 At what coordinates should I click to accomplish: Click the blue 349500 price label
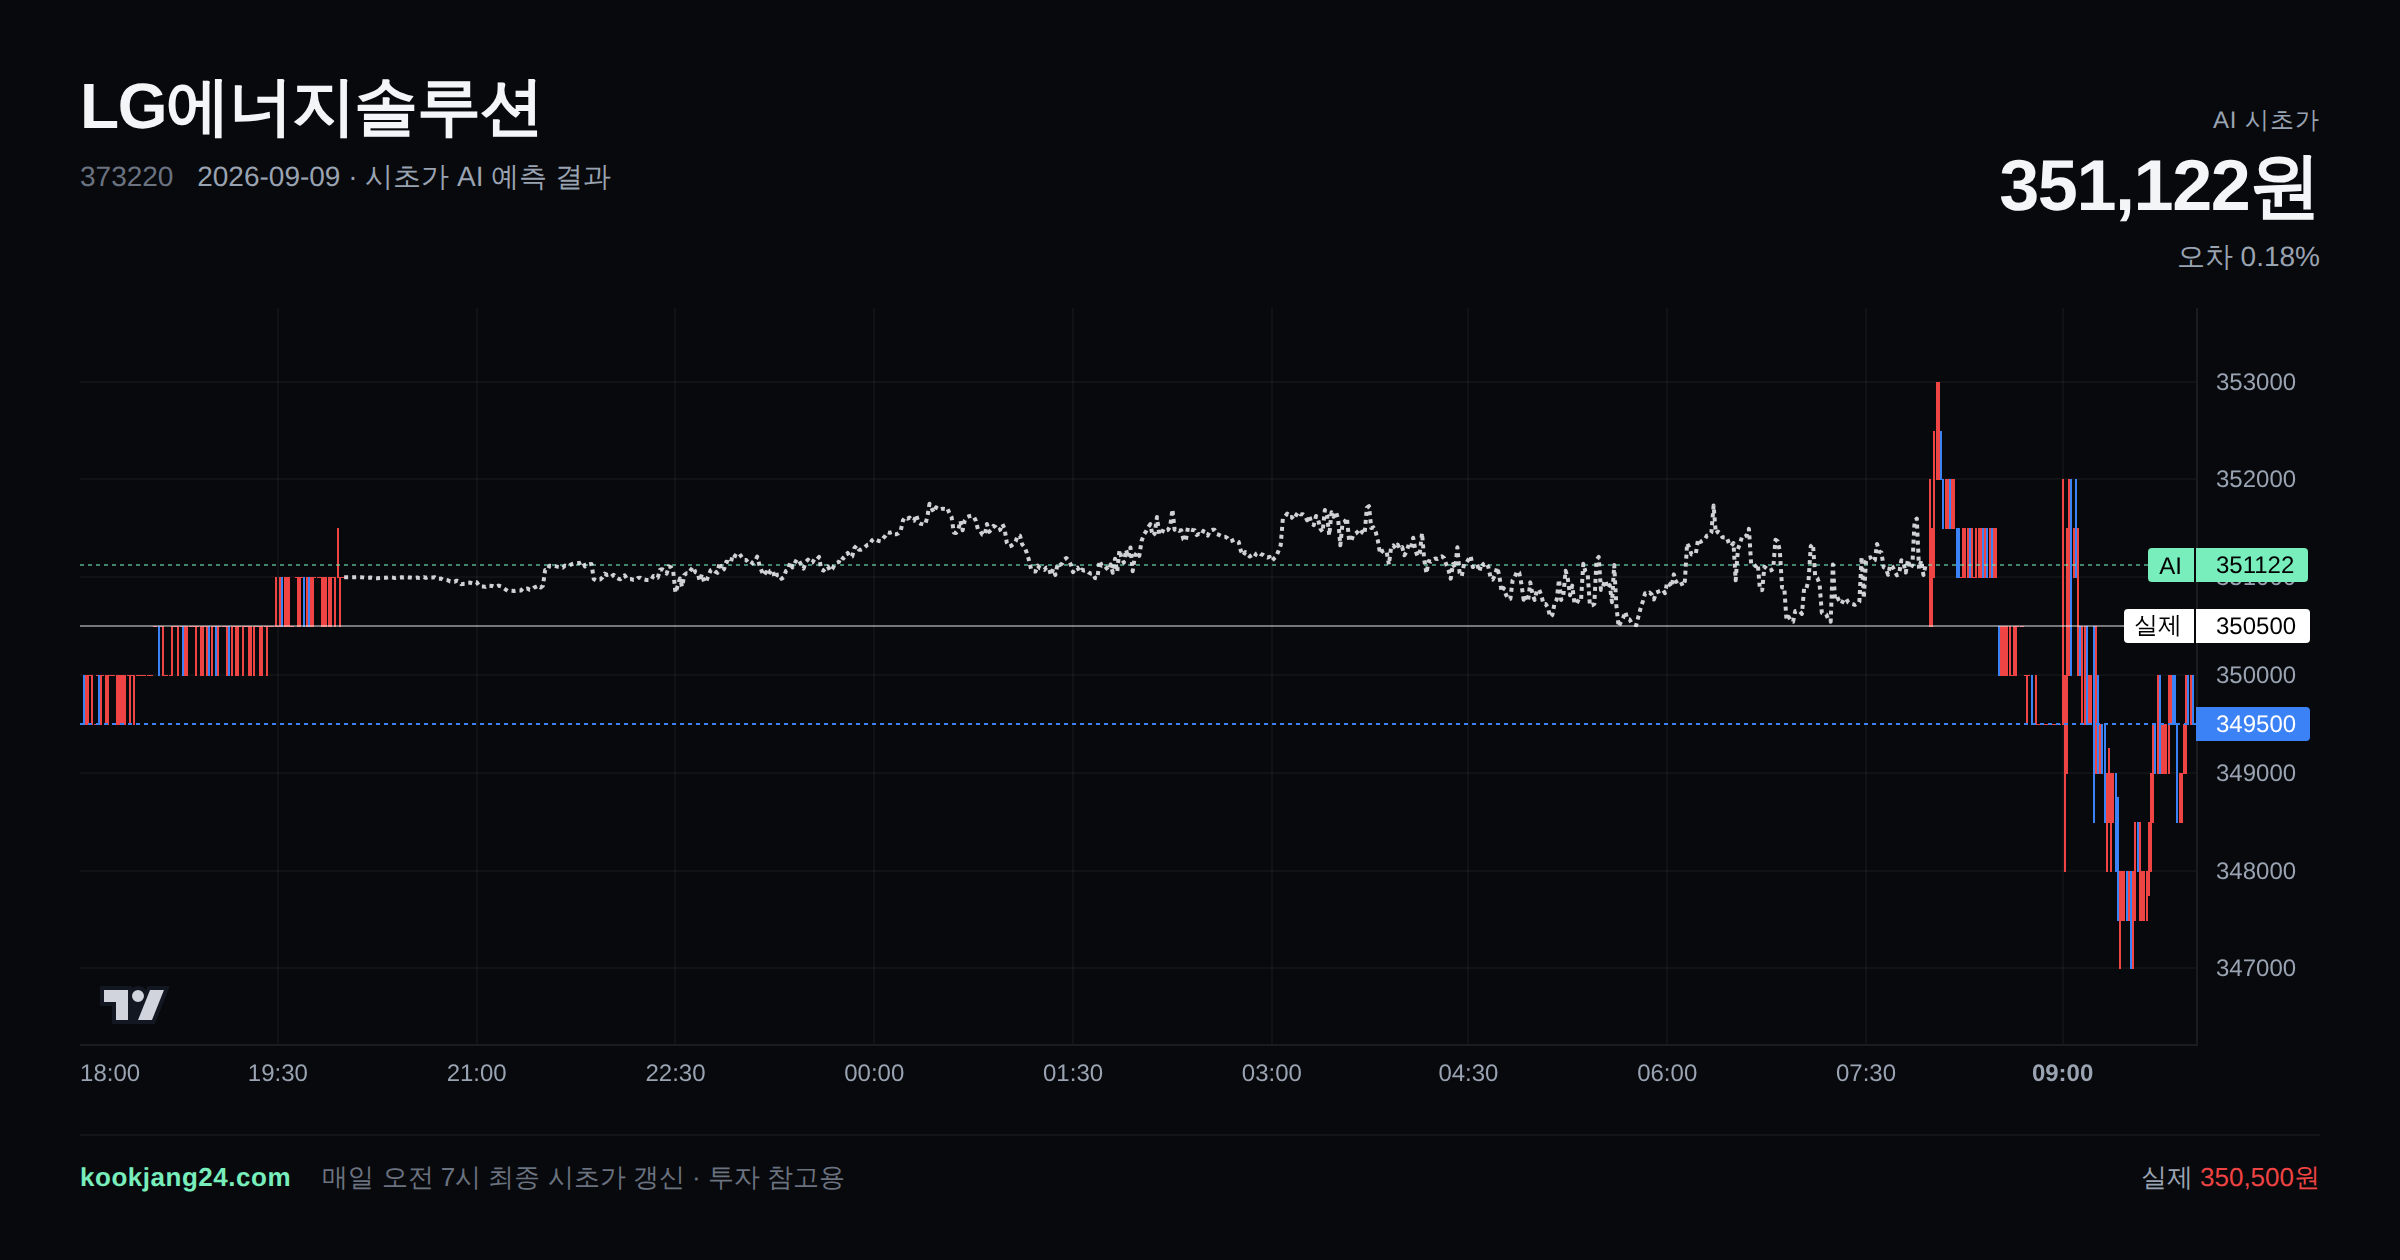point(2253,724)
